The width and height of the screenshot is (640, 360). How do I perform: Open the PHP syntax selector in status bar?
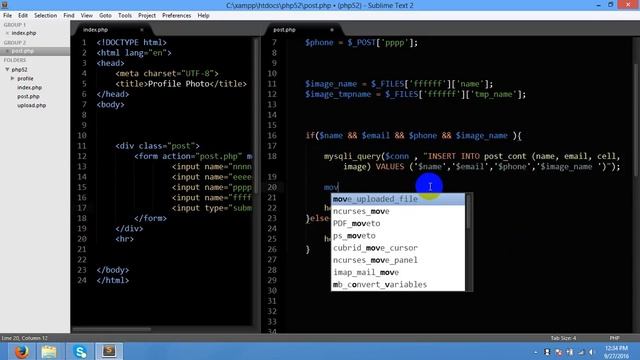(x=614, y=338)
